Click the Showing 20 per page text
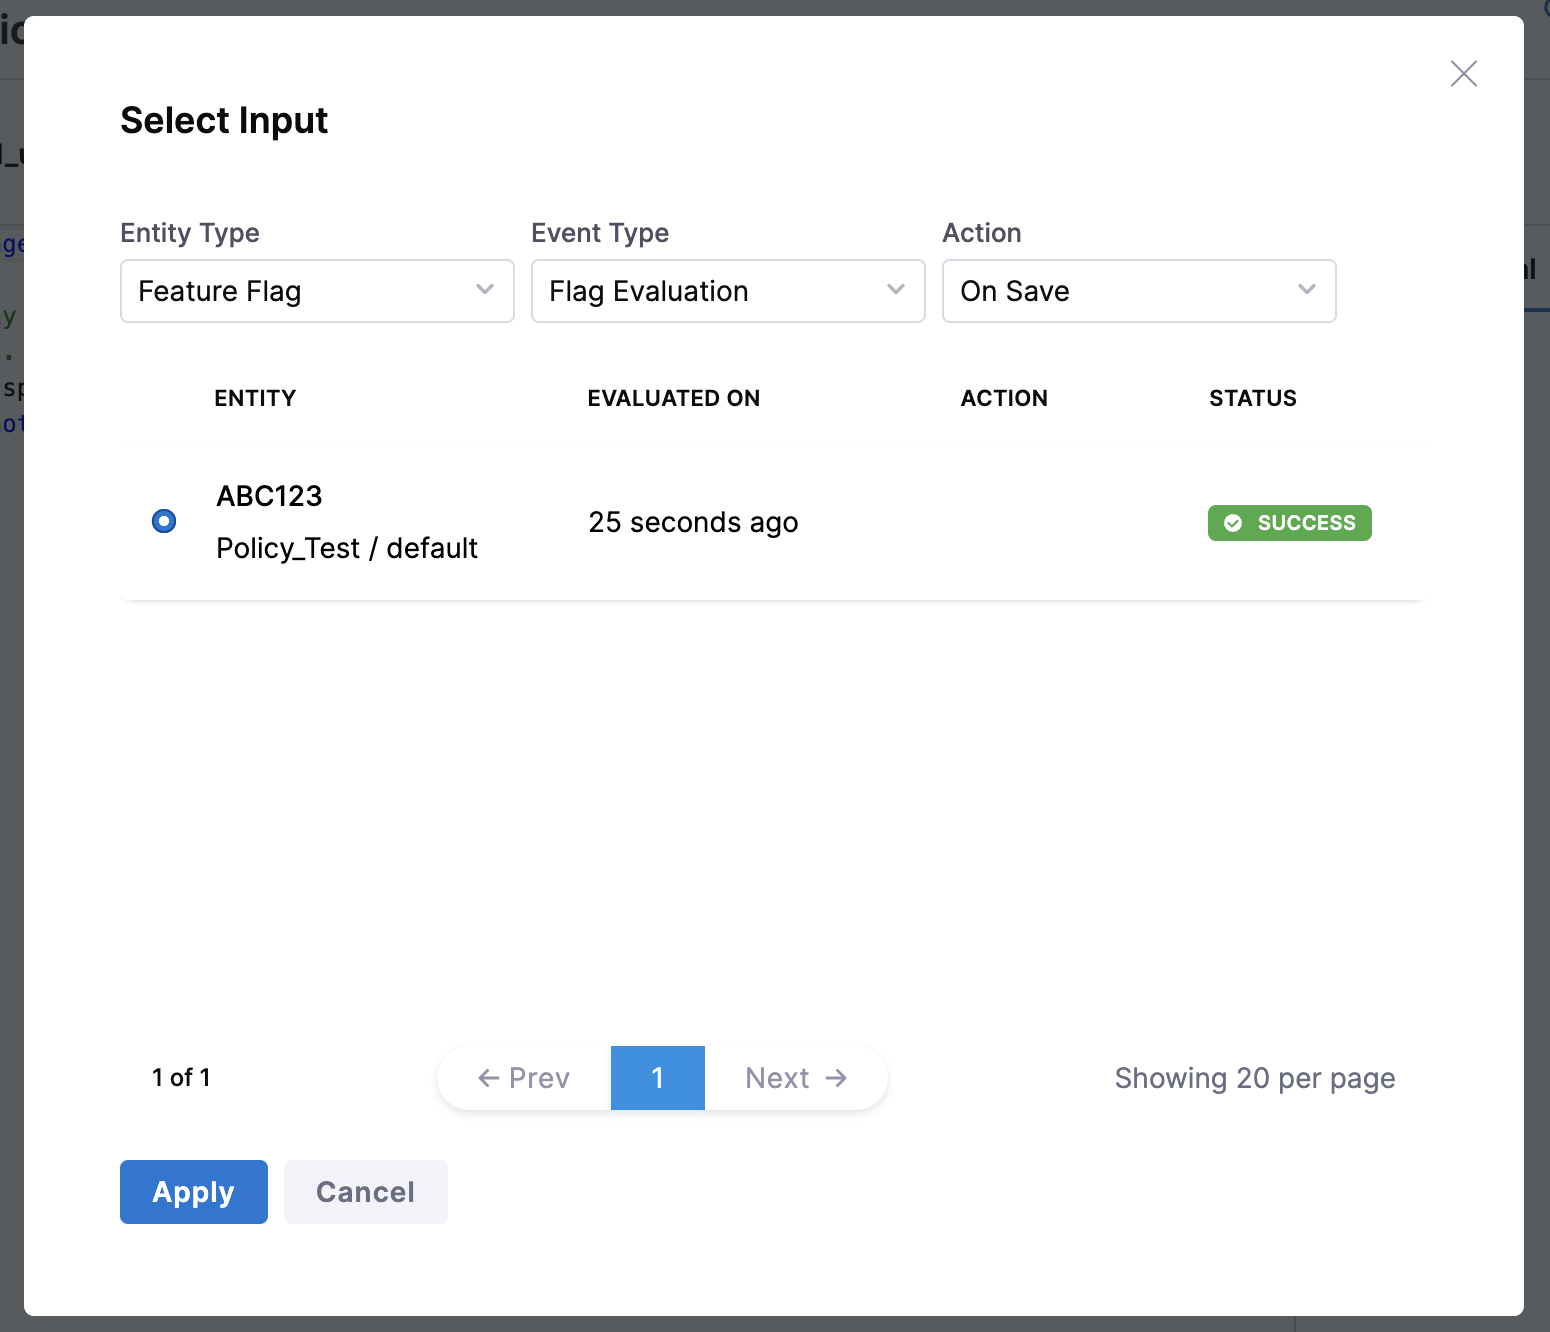Screen dimensions: 1550x1332 (1254, 1078)
